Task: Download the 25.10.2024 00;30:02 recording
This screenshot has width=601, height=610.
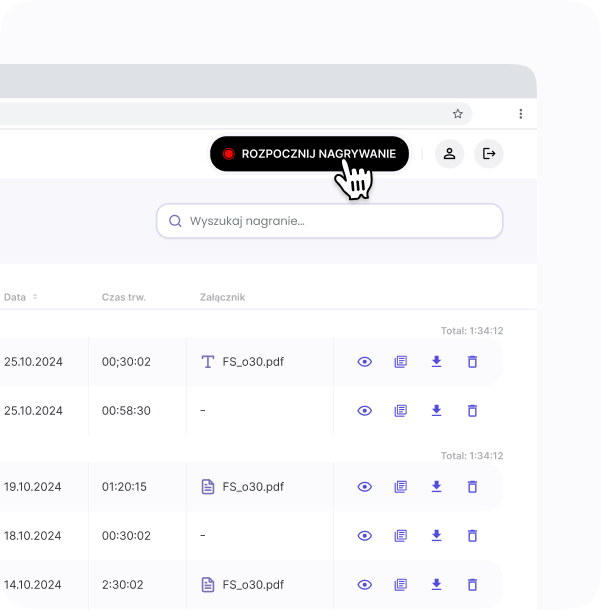Action: (x=436, y=362)
